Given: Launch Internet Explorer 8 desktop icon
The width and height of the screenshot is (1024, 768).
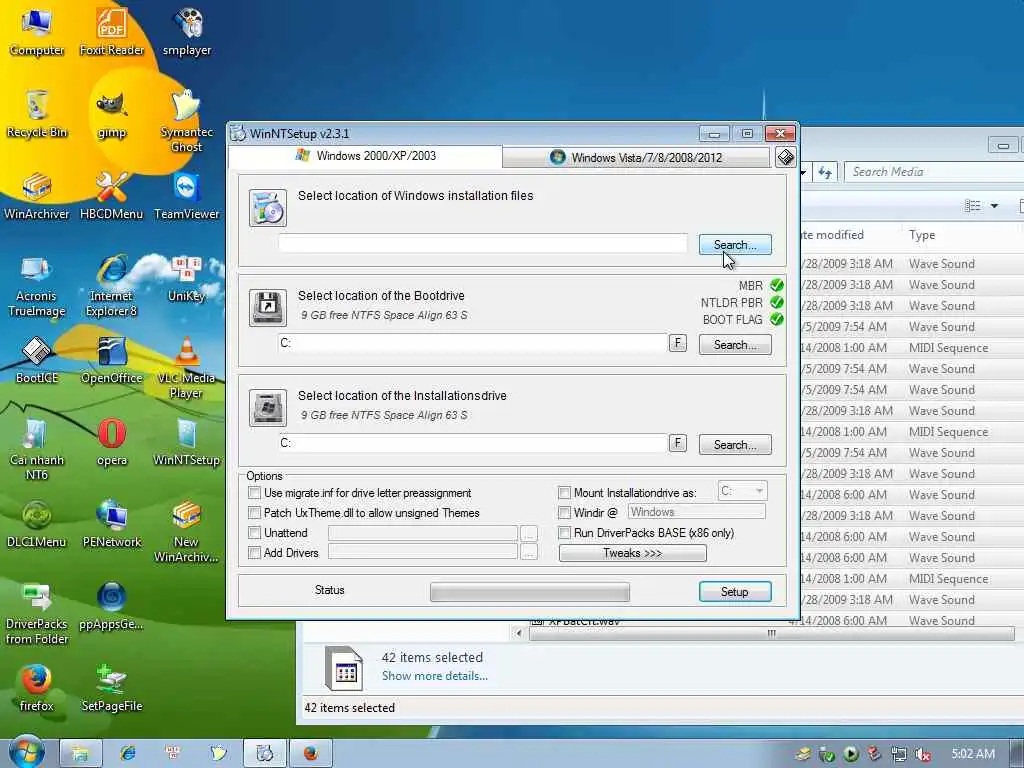Looking at the screenshot, I should (x=112, y=286).
